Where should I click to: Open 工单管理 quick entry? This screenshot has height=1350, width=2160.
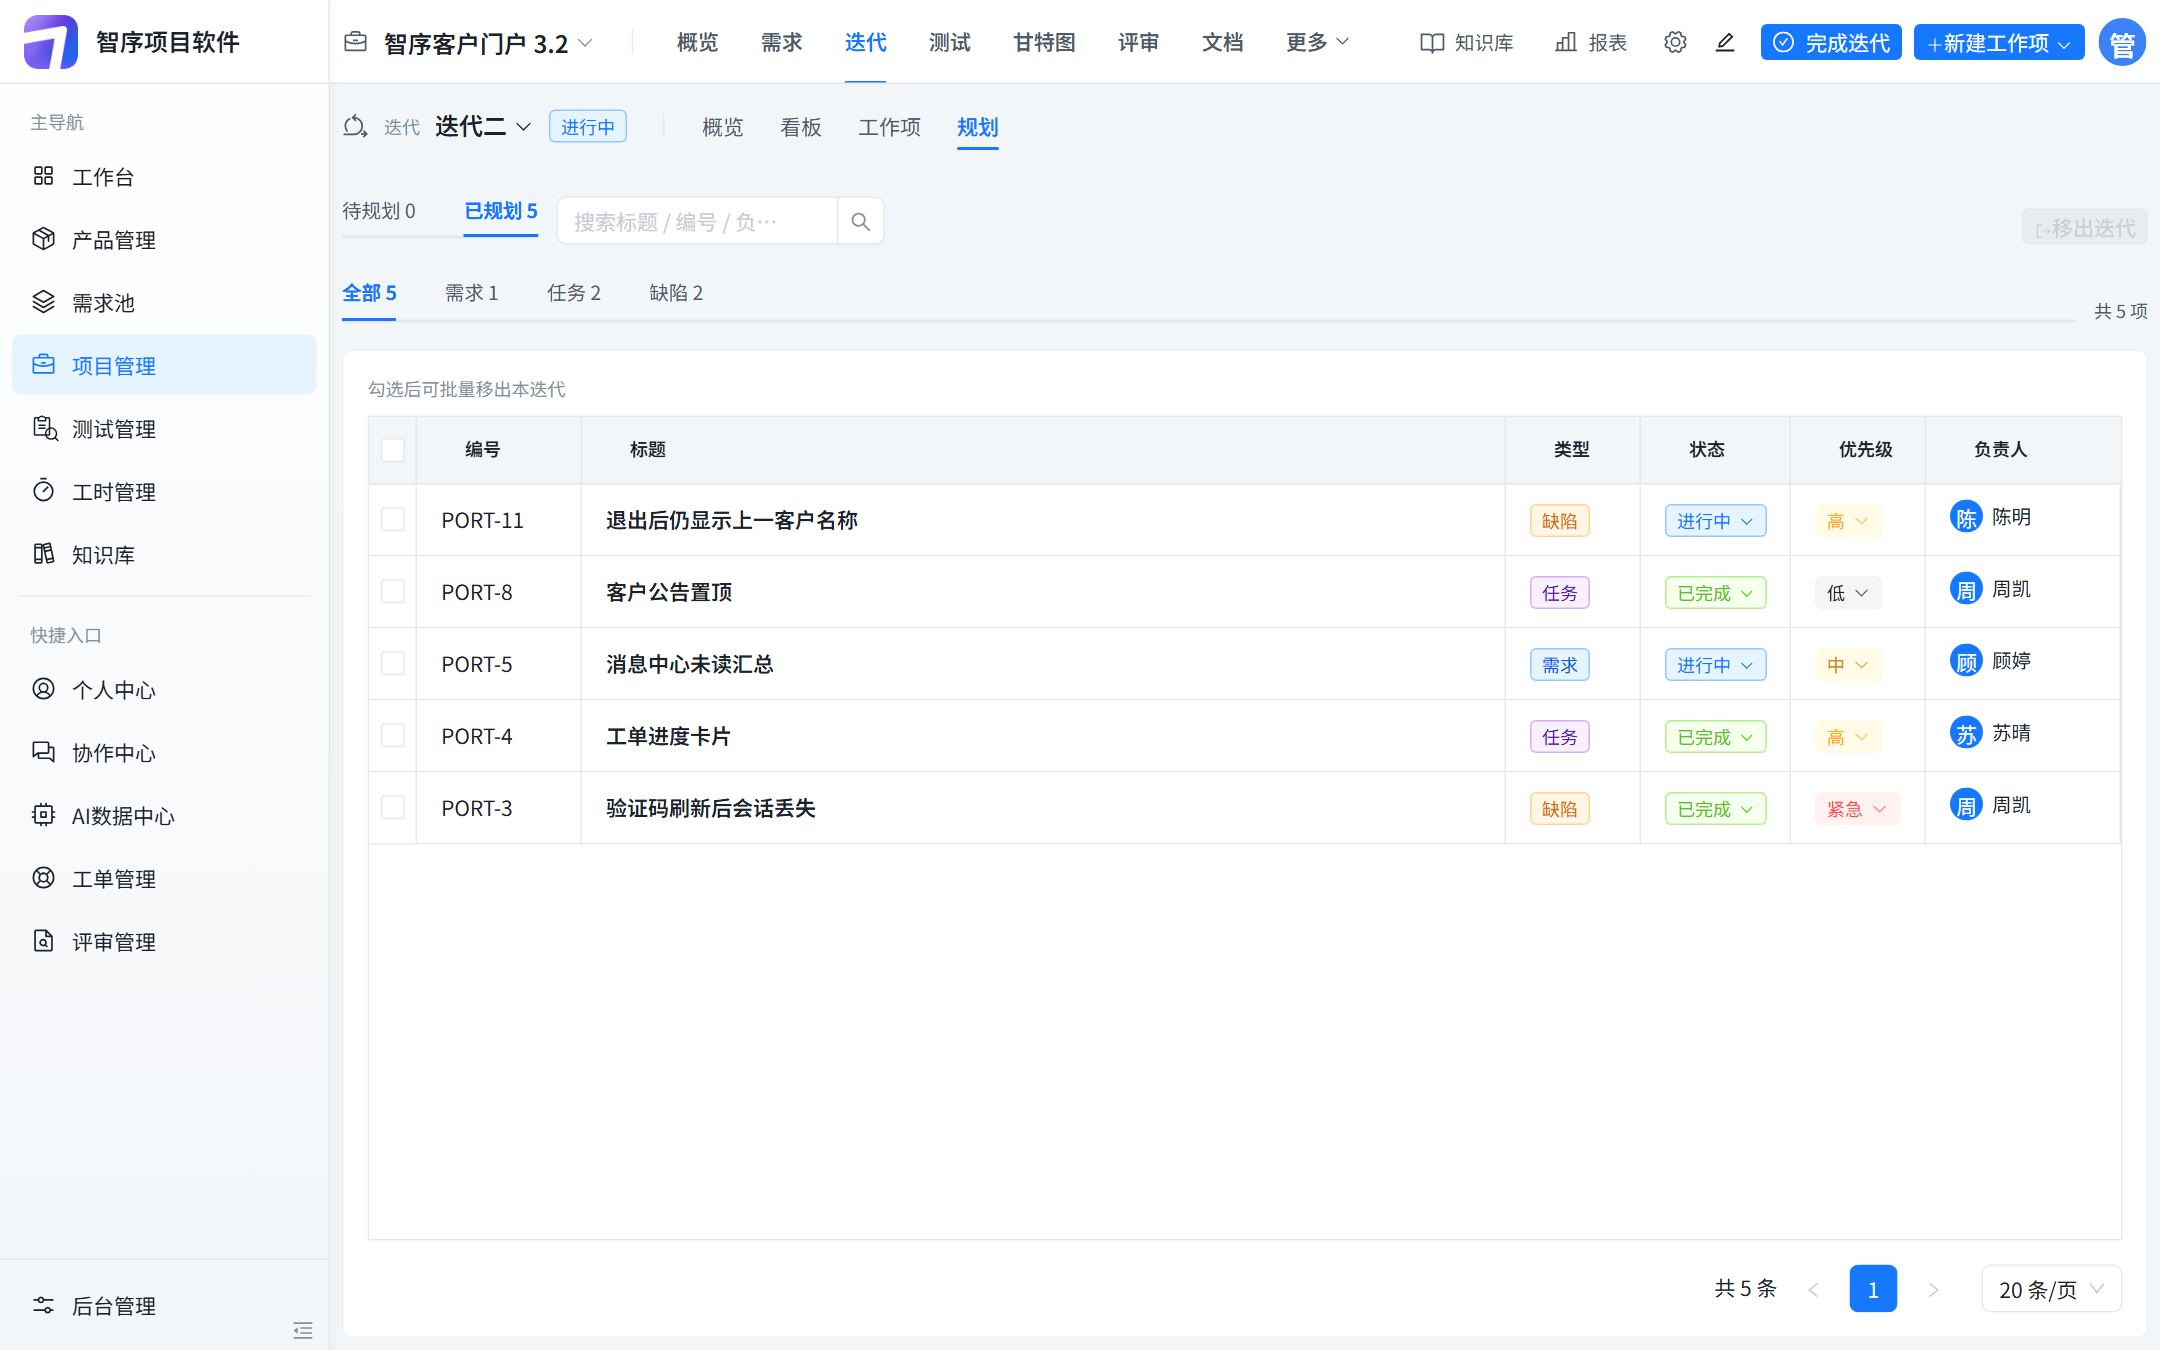(164, 879)
